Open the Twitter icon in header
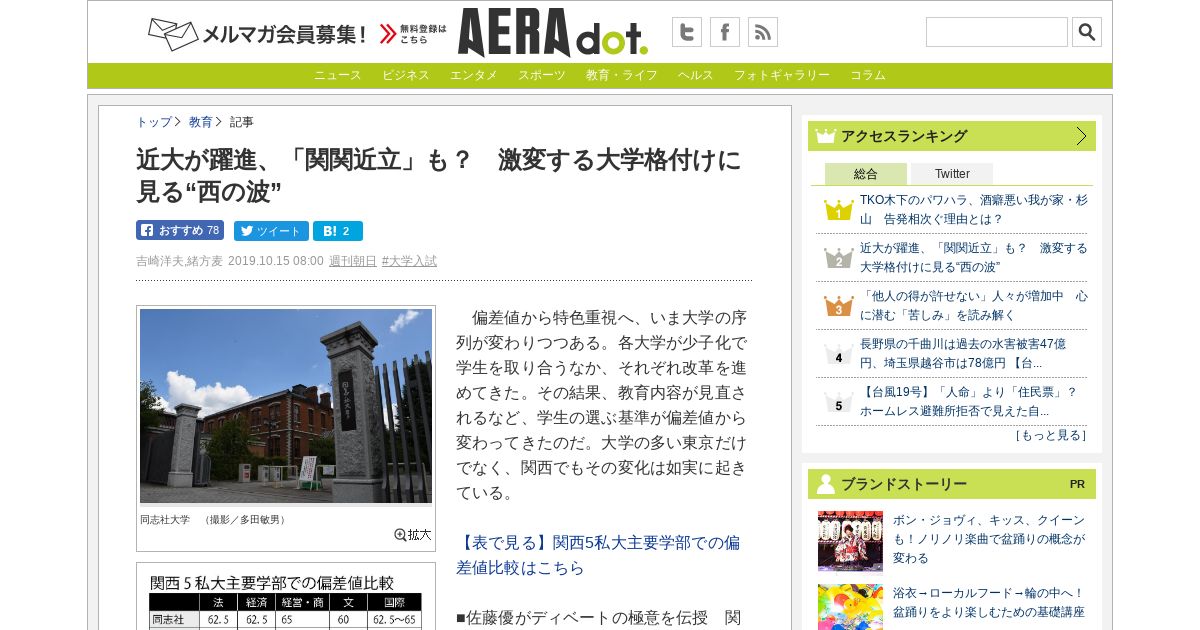 (x=687, y=32)
